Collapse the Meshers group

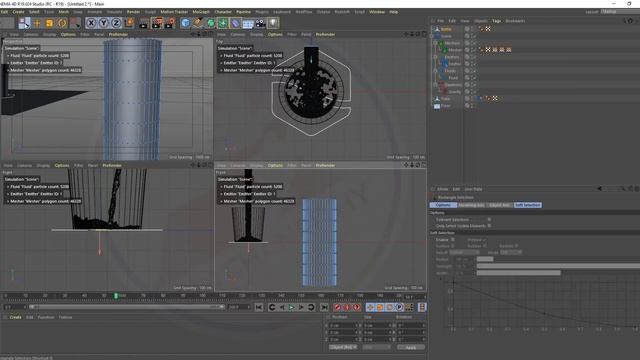(x=436, y=43)
